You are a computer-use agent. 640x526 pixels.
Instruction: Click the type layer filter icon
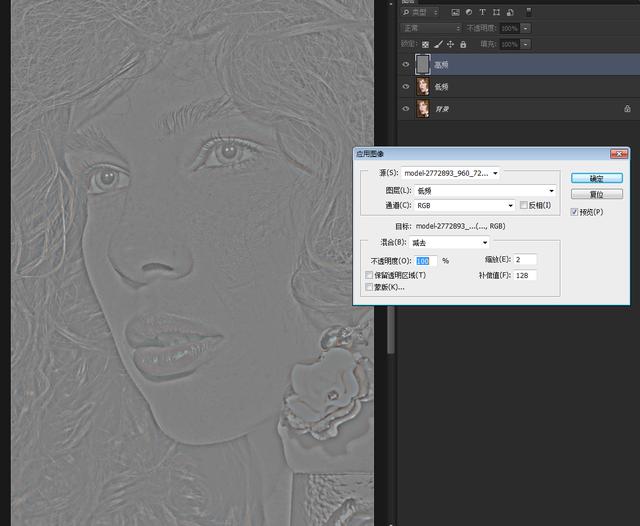(x=483, y=12)
